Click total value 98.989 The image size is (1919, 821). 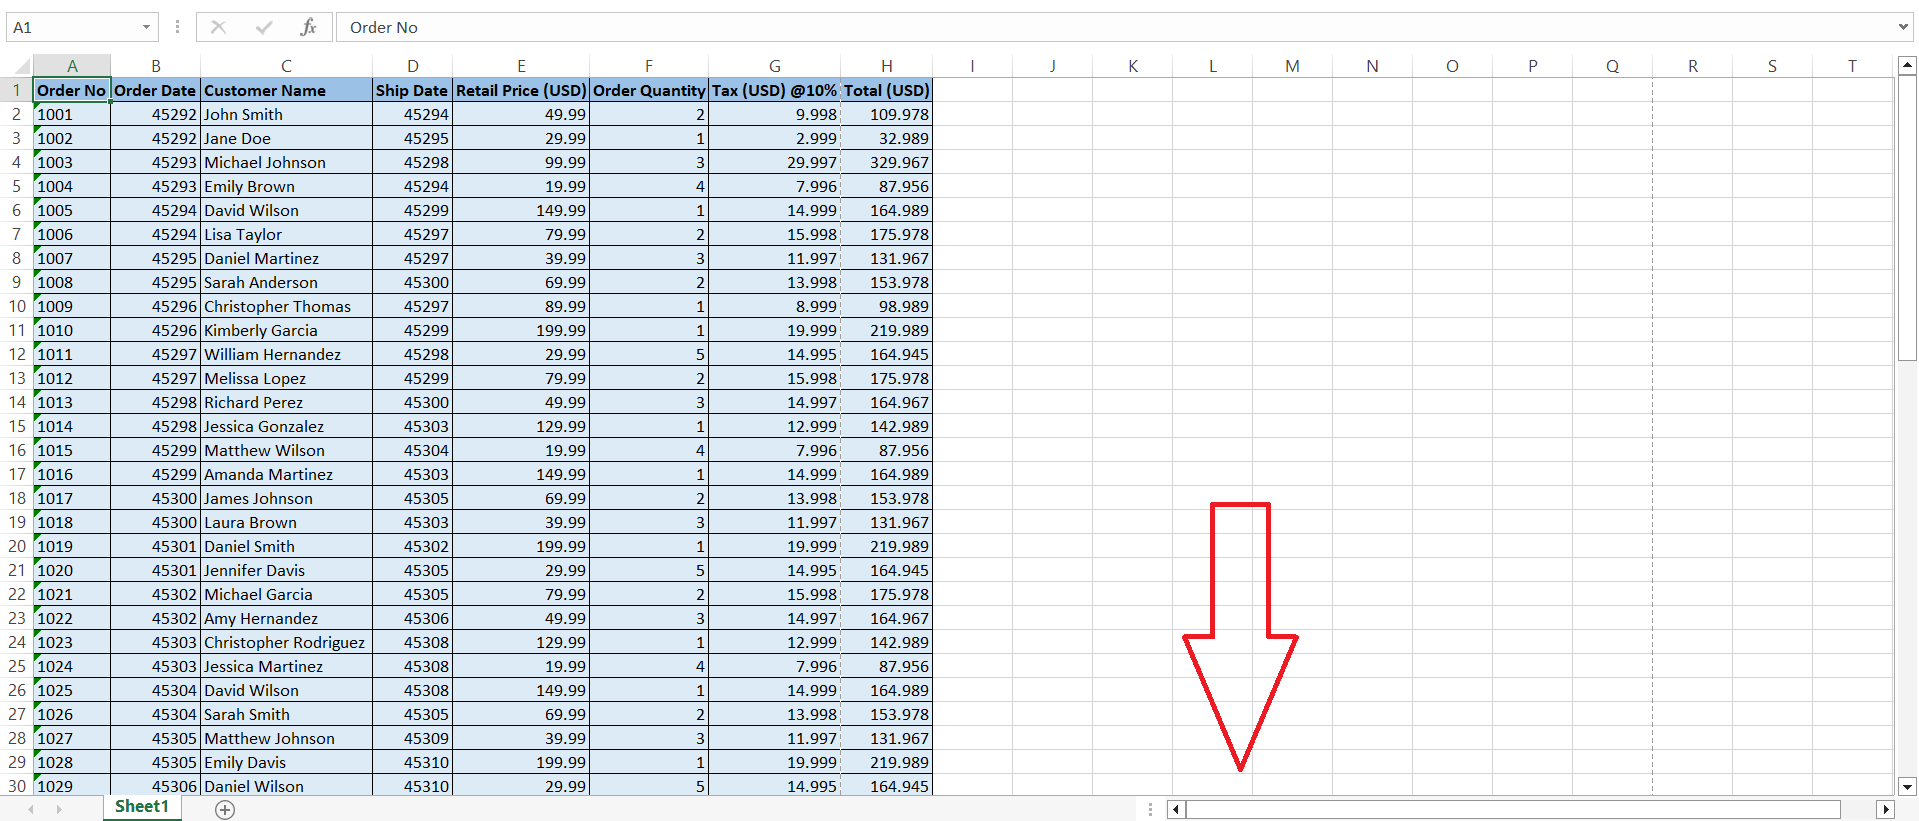(x=887, y=306)
